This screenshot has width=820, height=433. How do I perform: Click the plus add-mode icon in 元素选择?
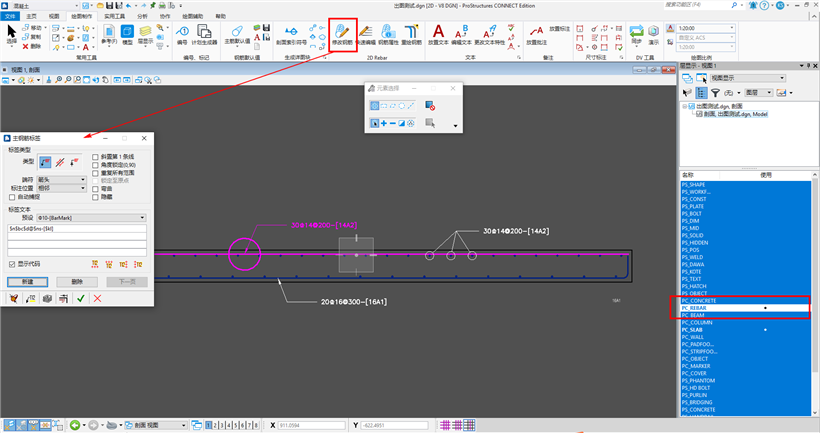click(x=386, y=123)
